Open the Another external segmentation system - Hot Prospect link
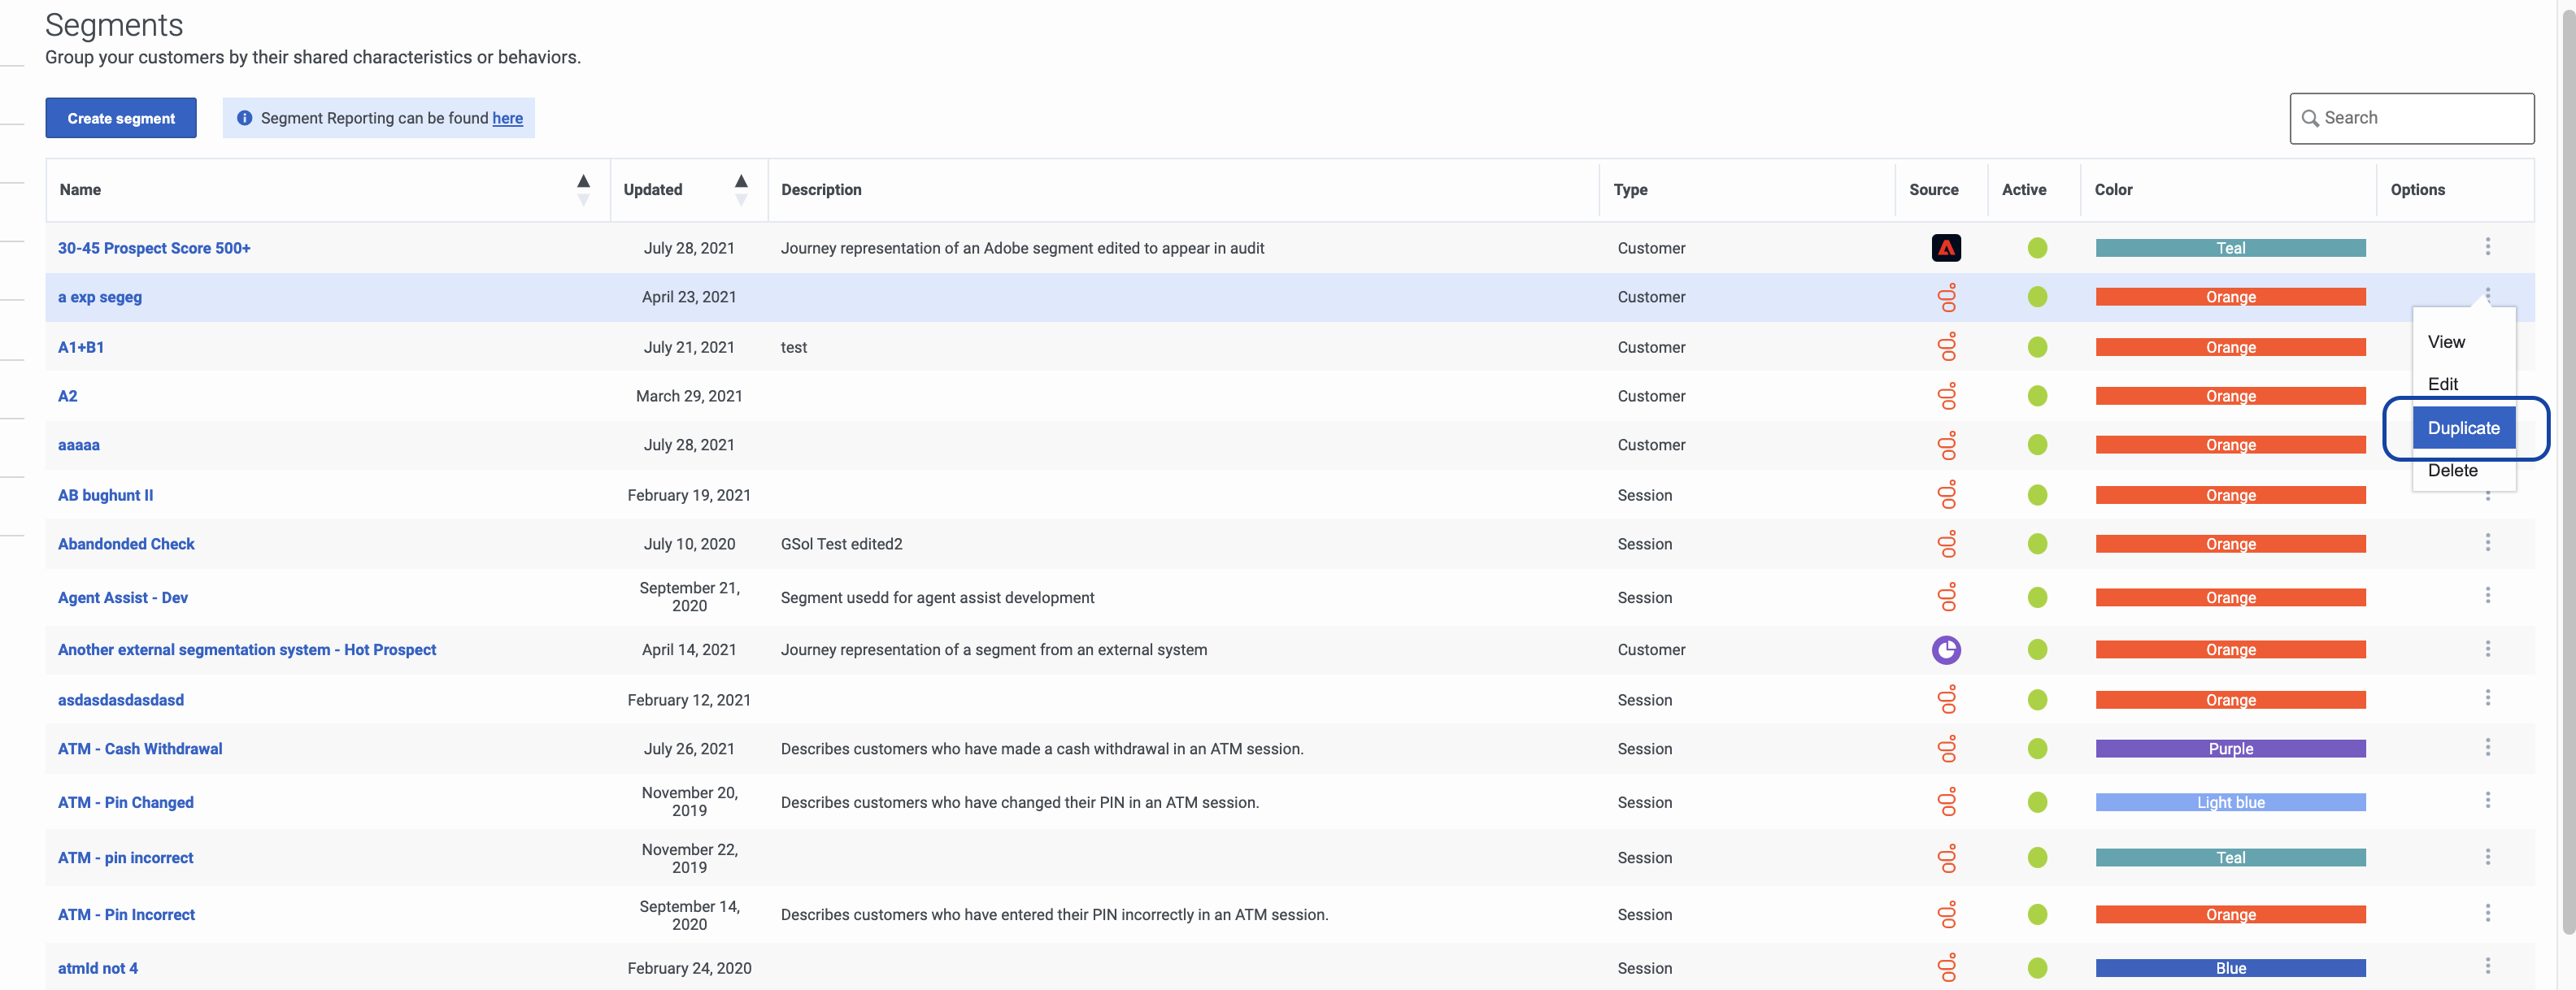2576x990 pixels. click(247, 650)
